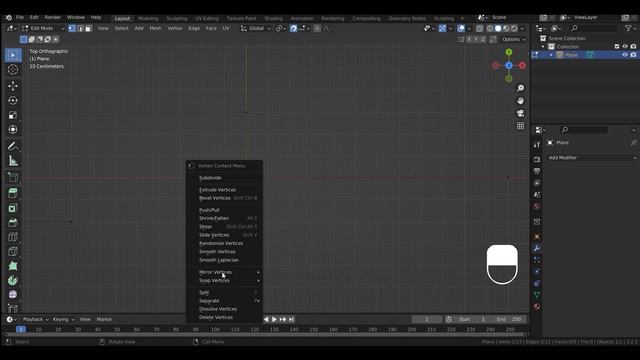Viewport: 640px width, 360px height.
Task: Open the Mesh menu in header
Action: pyautogui.click(x=155, y=28)
